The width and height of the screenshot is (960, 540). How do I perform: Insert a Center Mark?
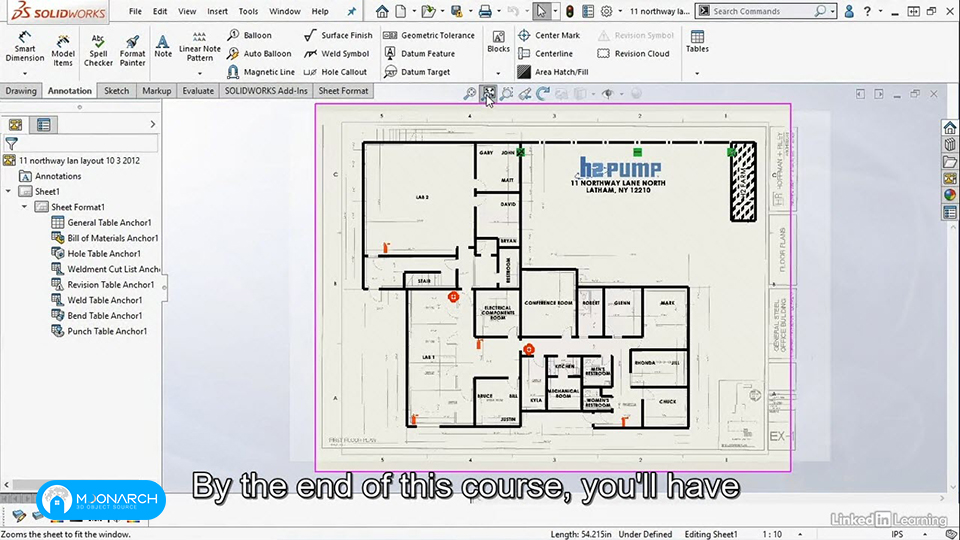tap(549, 36)
